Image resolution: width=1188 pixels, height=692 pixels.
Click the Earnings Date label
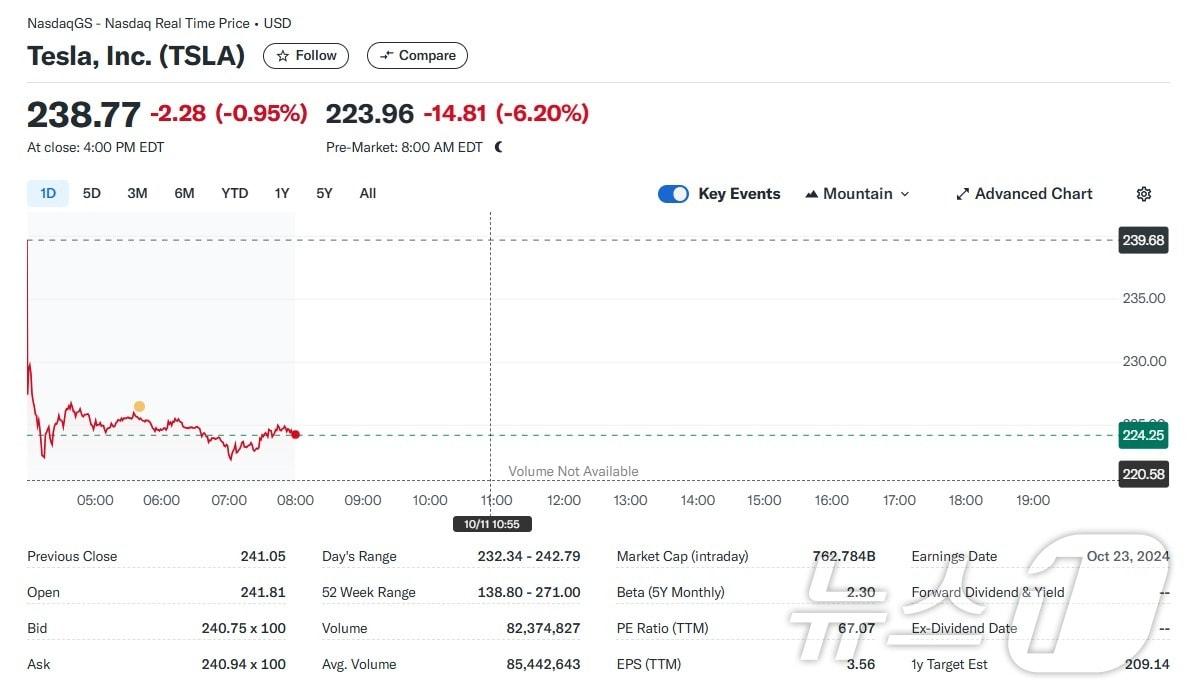(954, 556)
